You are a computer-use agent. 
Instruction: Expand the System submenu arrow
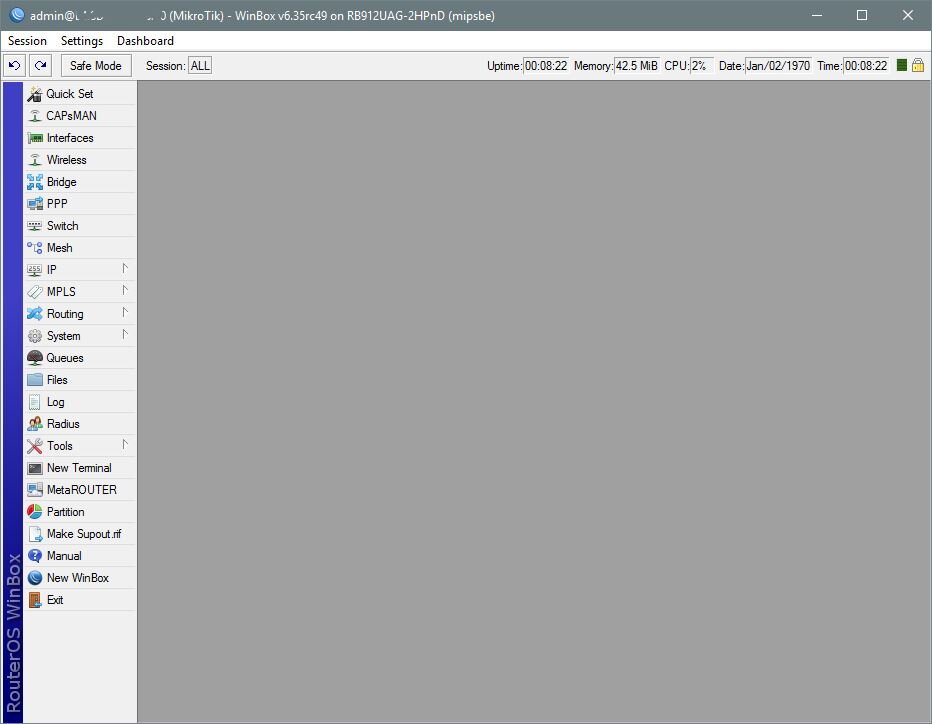(125, 335)
